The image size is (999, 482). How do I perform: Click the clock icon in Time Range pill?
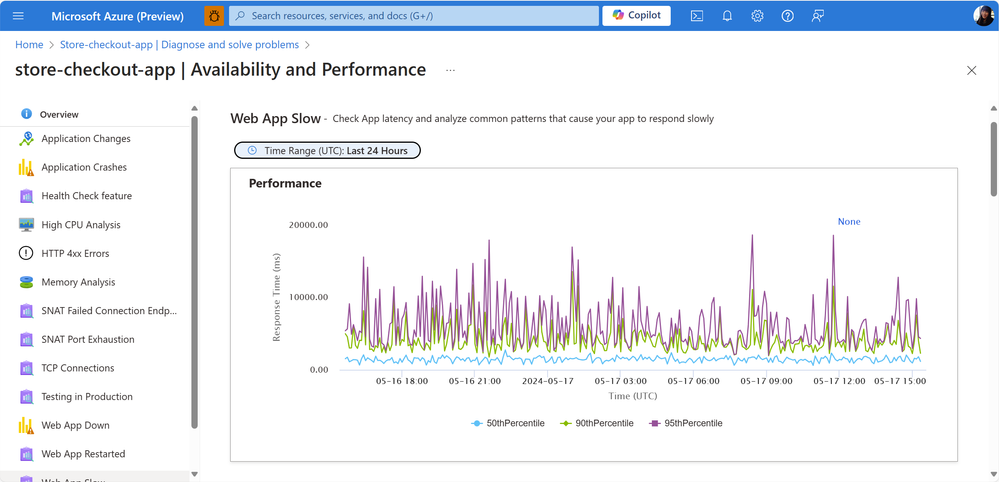point(252,151)
